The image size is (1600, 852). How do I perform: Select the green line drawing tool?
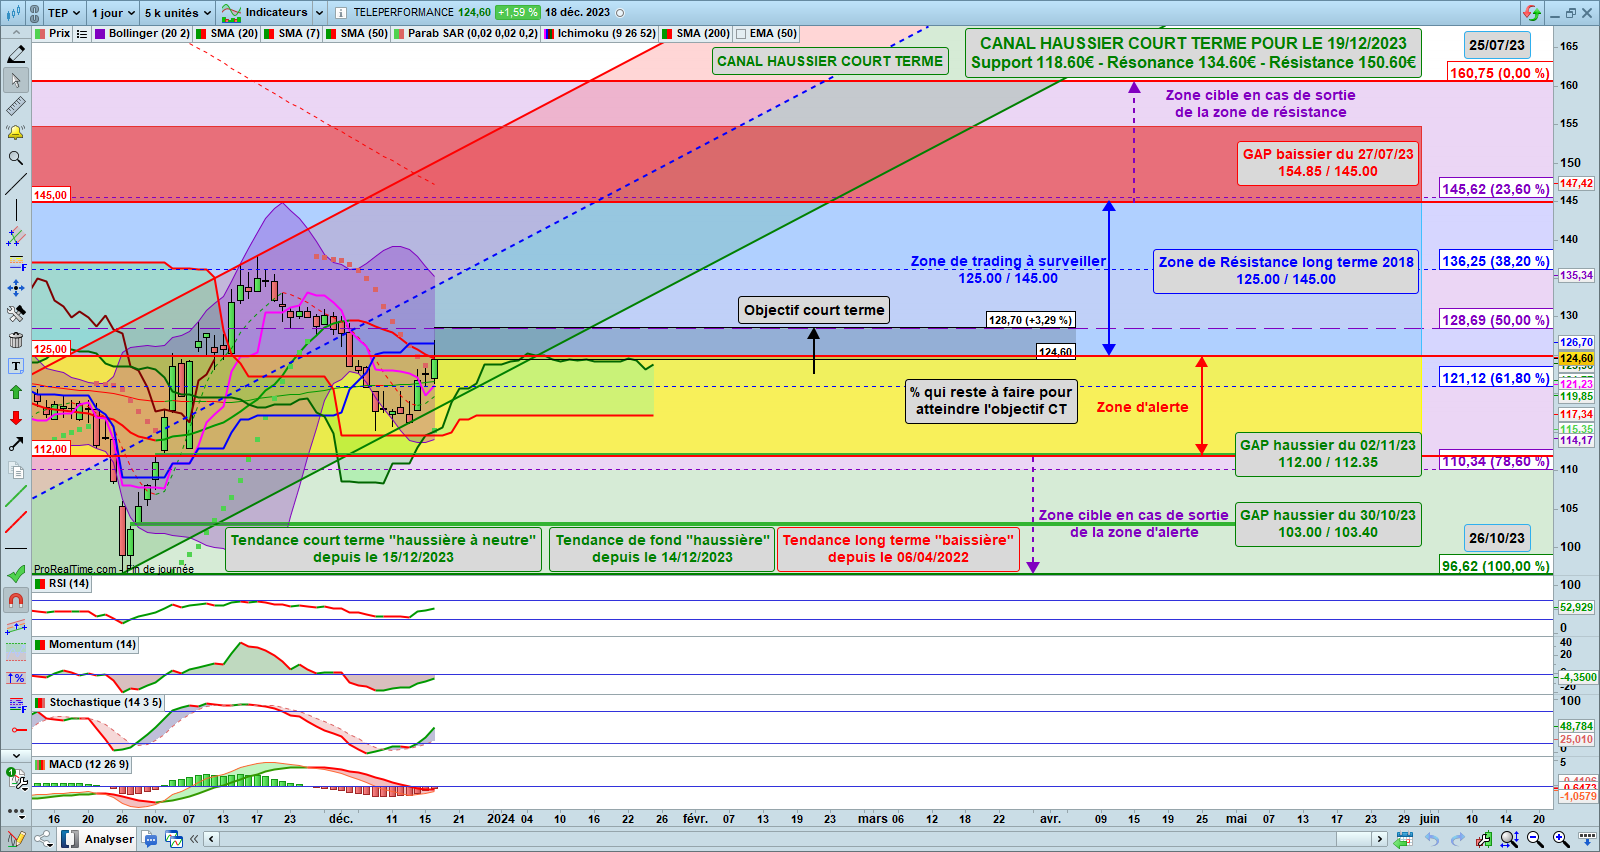pyautogui.click(x=16, y=496)
